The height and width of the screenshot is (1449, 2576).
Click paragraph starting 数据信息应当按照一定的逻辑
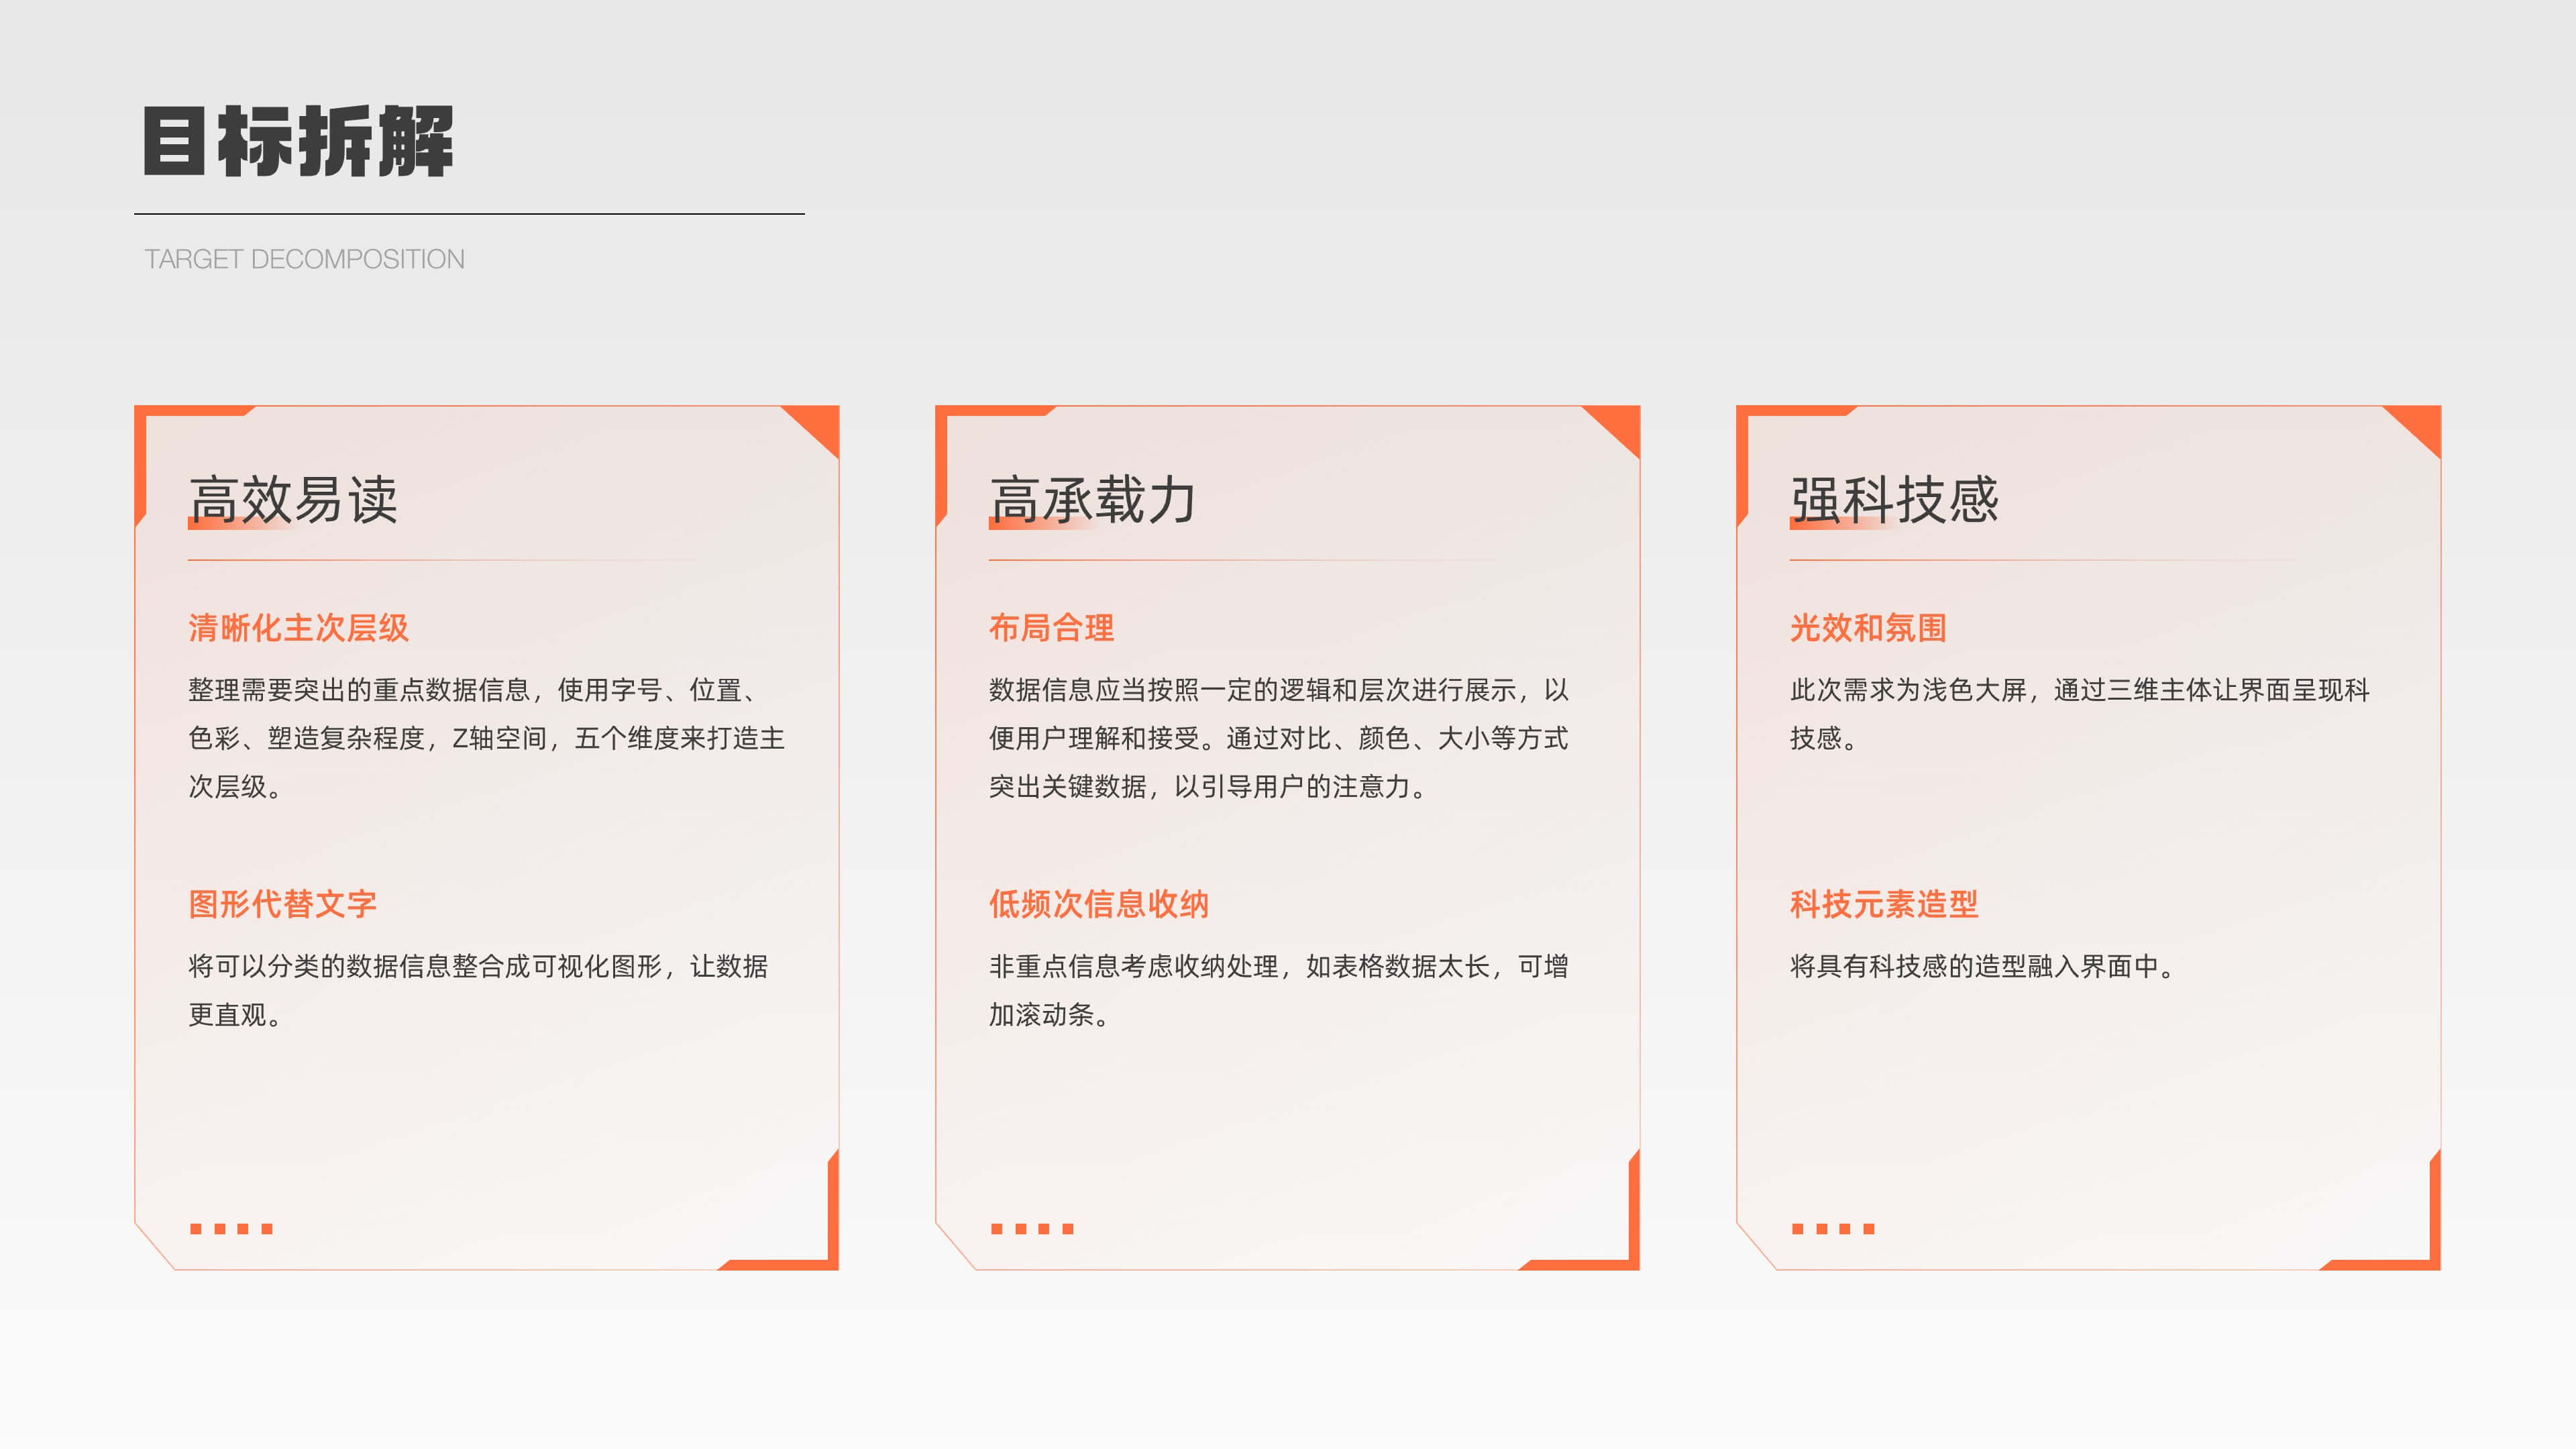(1279, 738)
